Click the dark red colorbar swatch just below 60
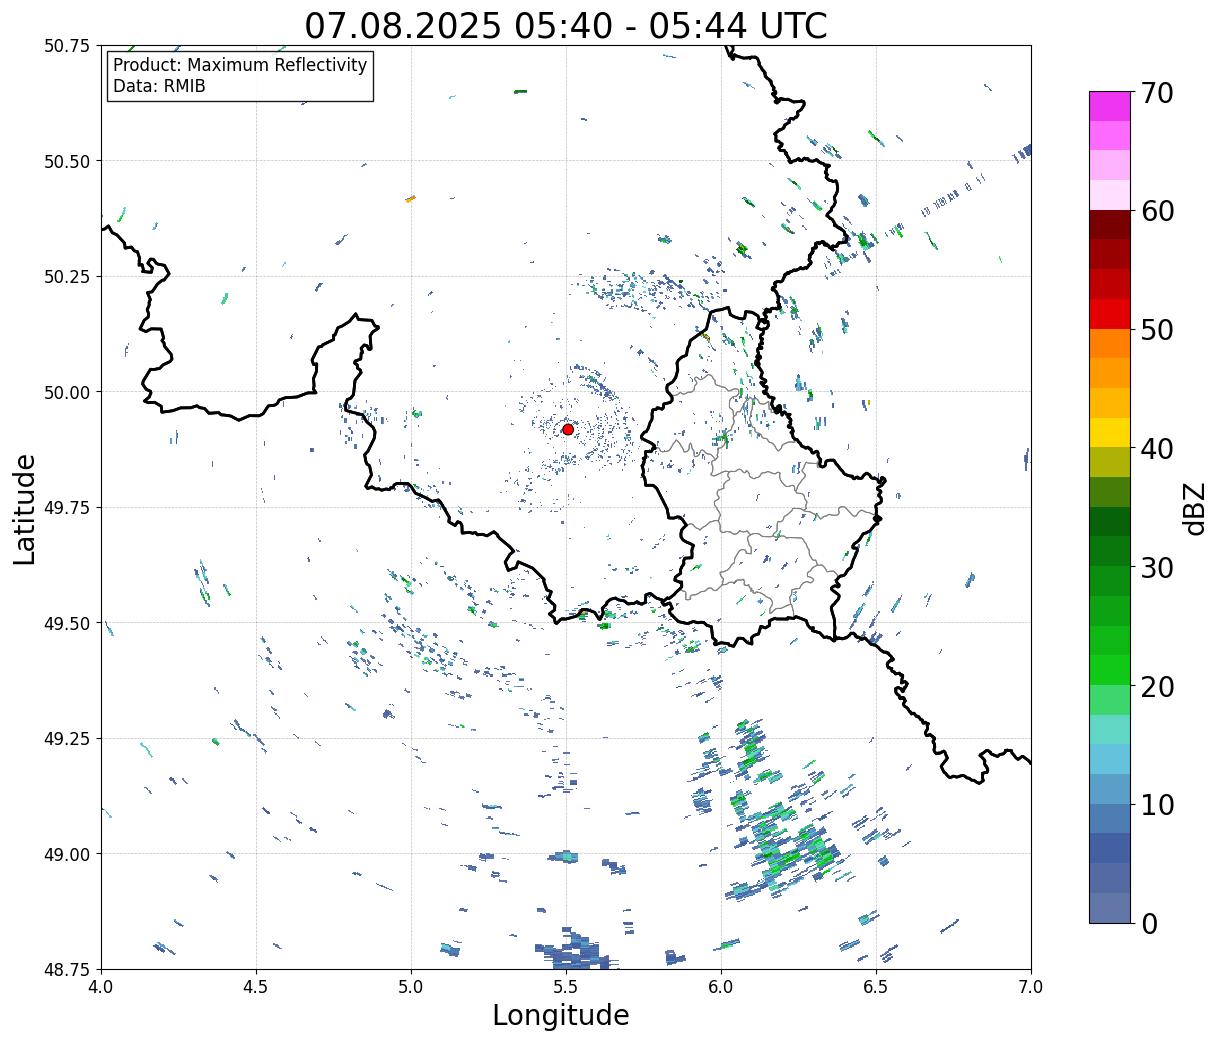Screen dimensions: 1219x1040 pos(1110,225)
